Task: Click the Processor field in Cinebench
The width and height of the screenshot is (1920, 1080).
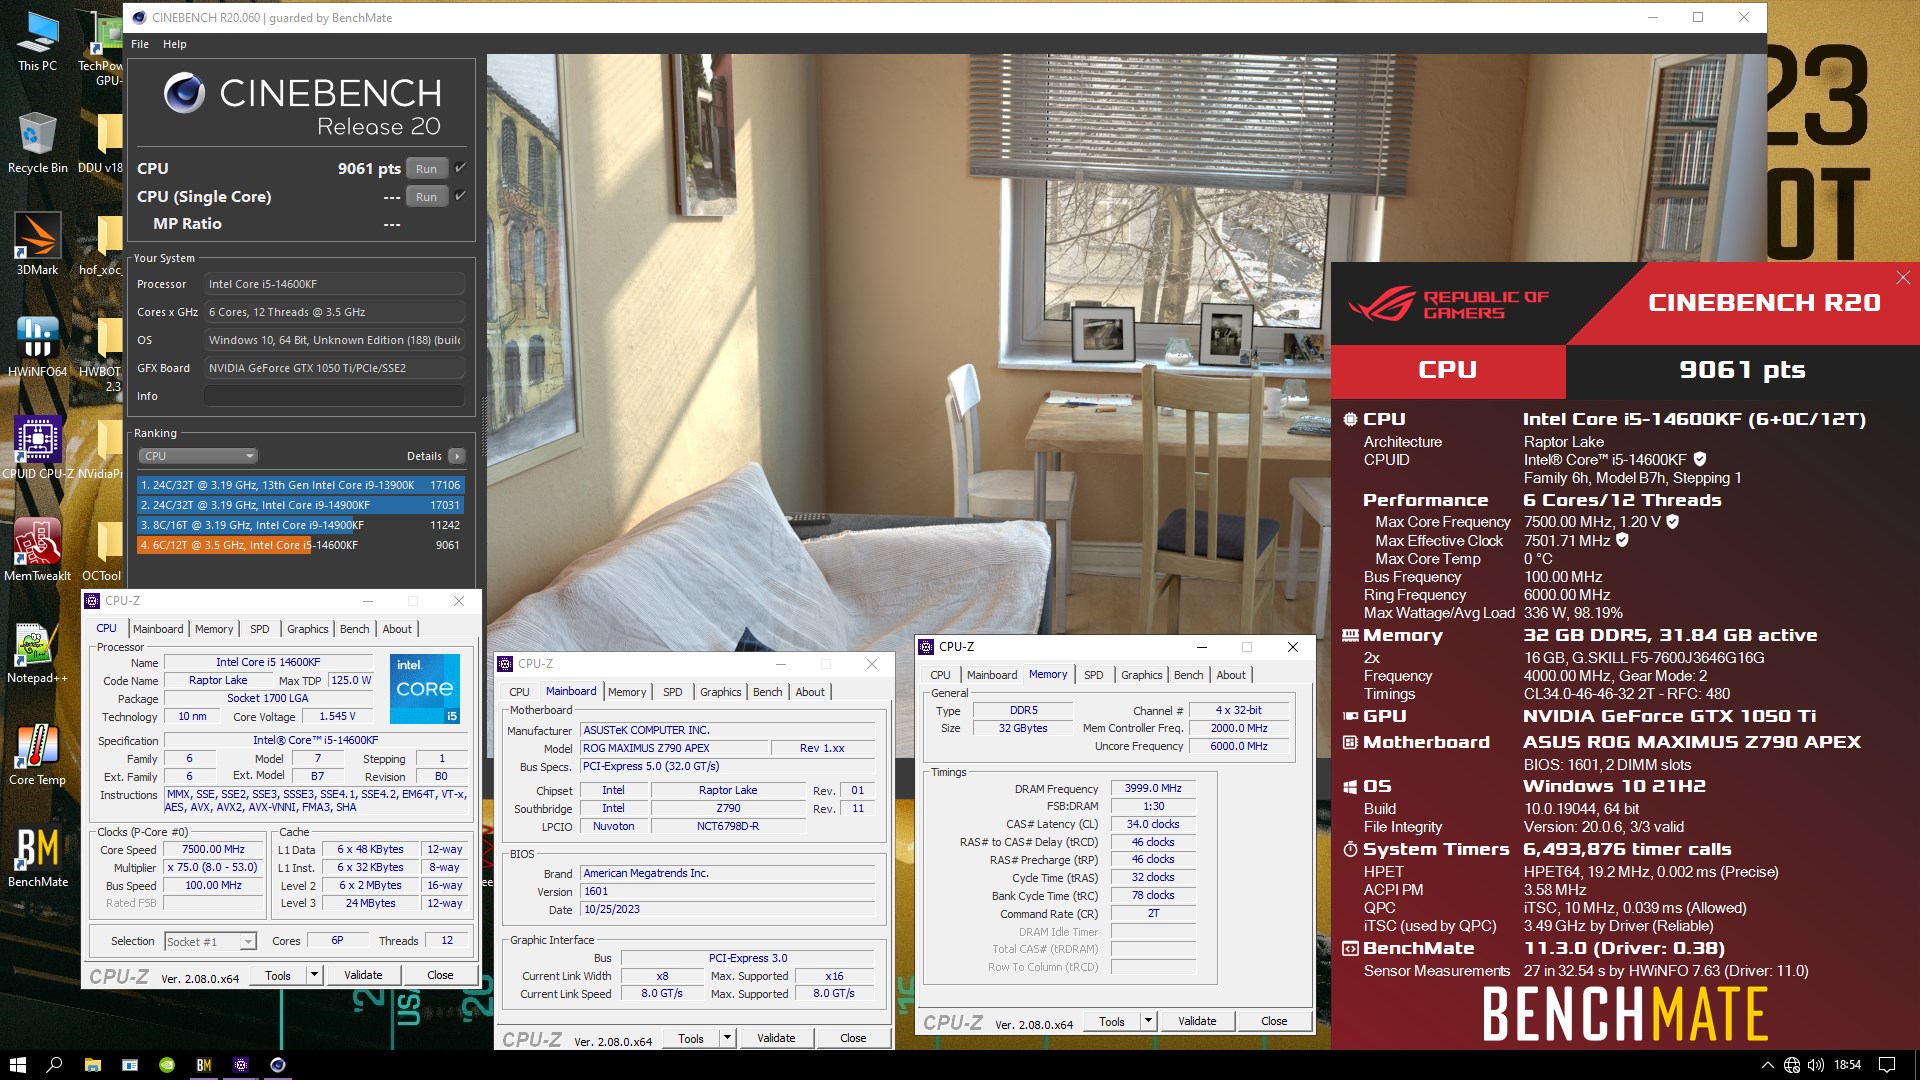Action: 335,284
